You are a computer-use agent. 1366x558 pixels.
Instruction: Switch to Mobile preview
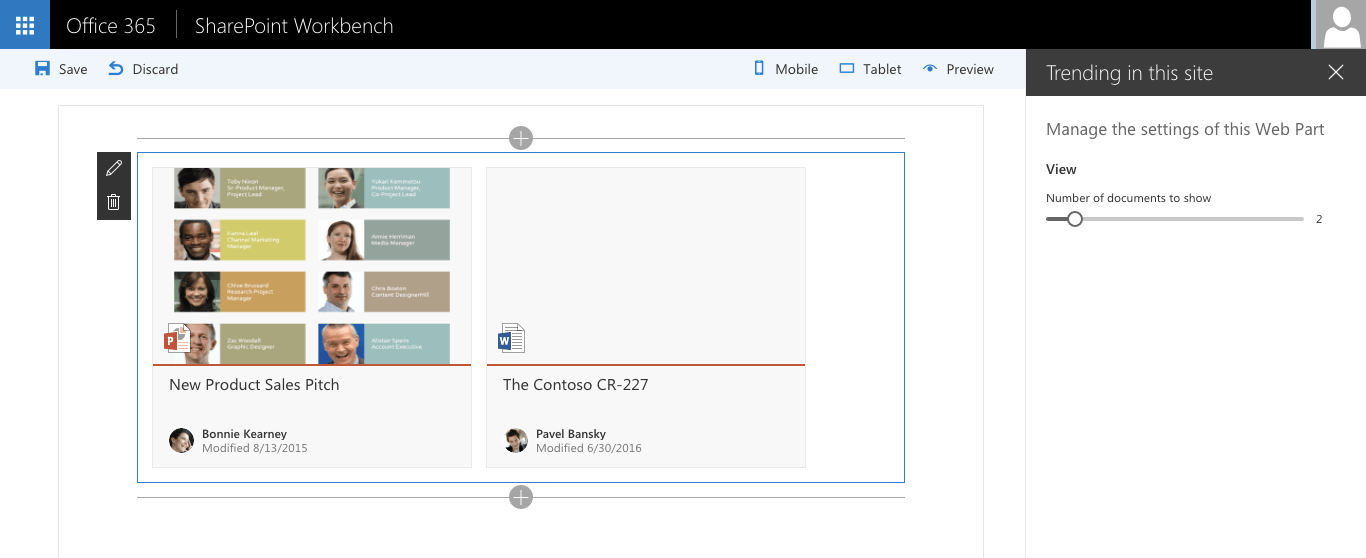point(786,69)
